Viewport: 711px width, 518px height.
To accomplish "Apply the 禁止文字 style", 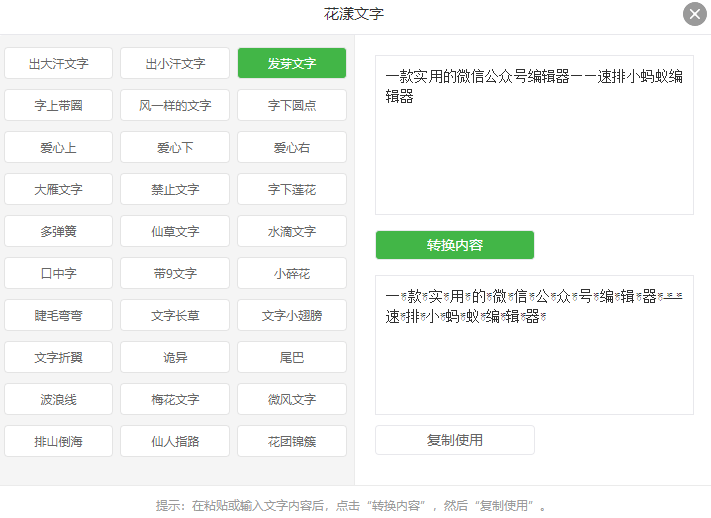I will (x=175, y=189).
